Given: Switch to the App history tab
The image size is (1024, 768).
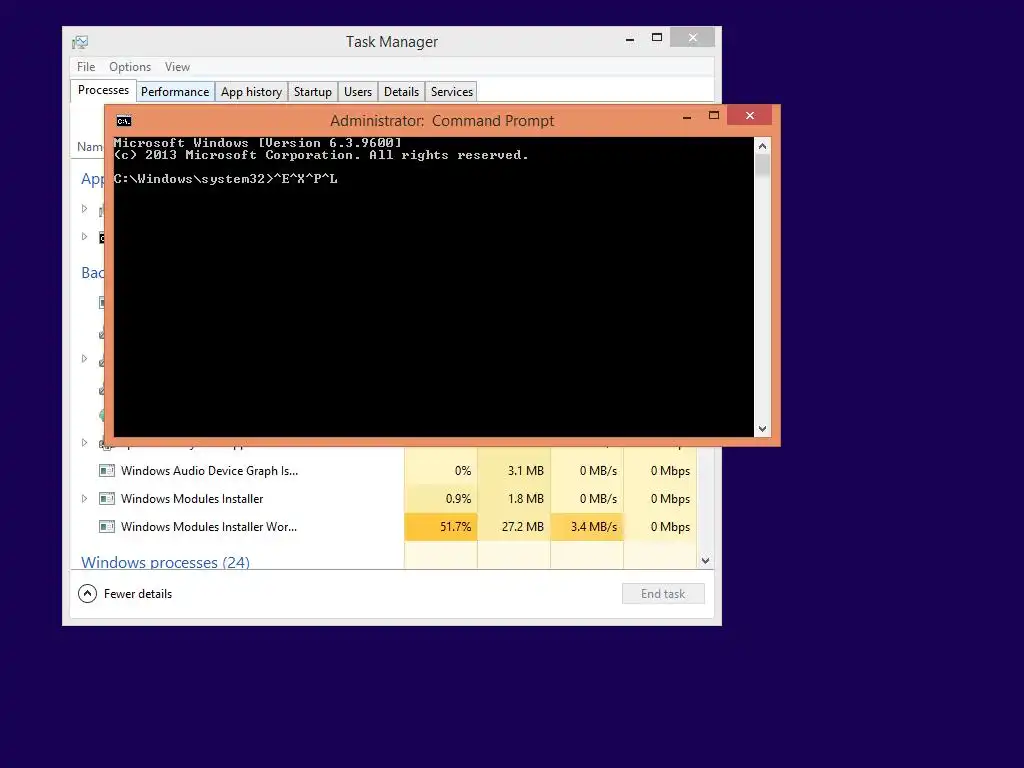Looking at the screenshot, I should (x=251, y=91).
